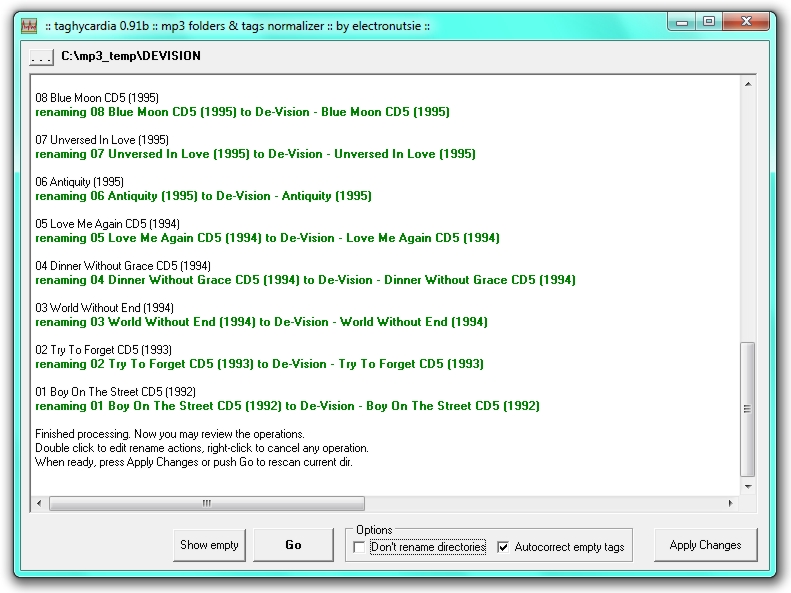Maximize the taghycardia window
Image resolution: width=791 pixels, height=593 pixels.
[x=709, y=22]
